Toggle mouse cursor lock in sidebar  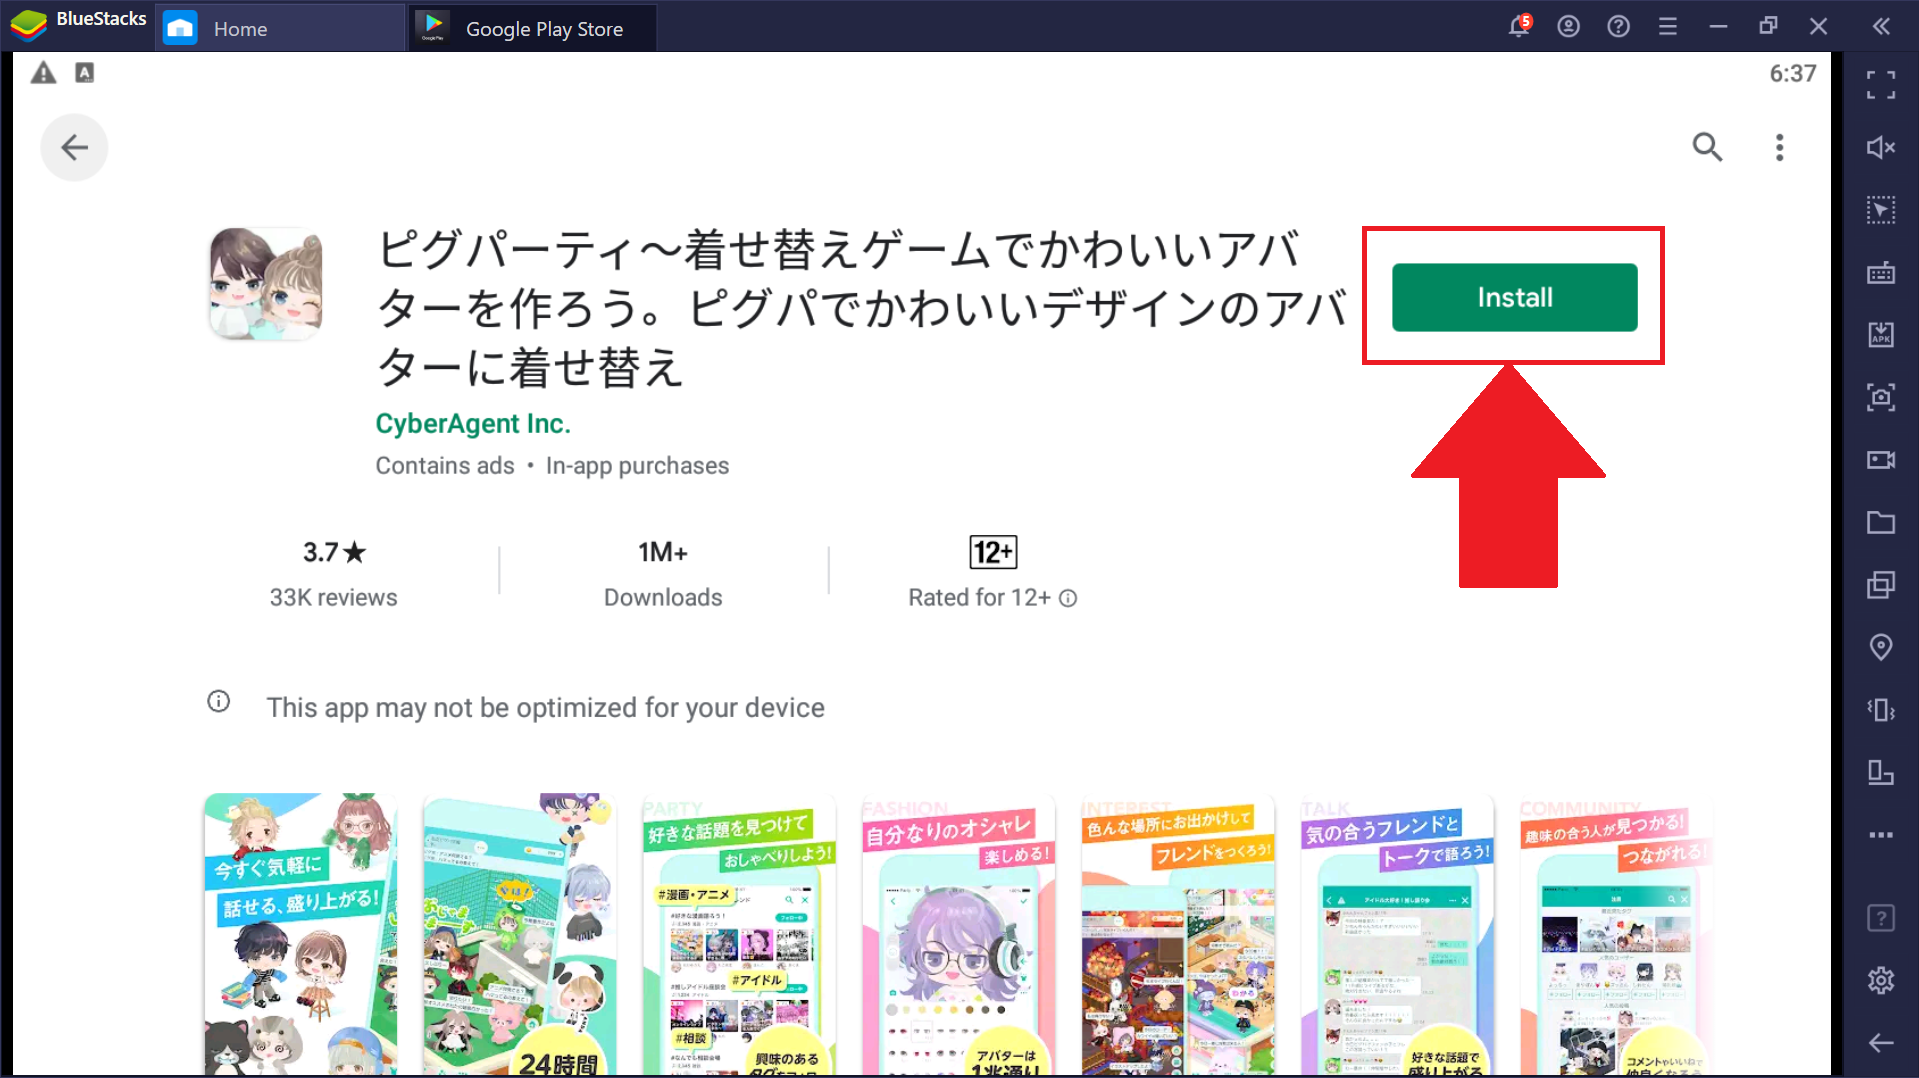coord(1881,210)
